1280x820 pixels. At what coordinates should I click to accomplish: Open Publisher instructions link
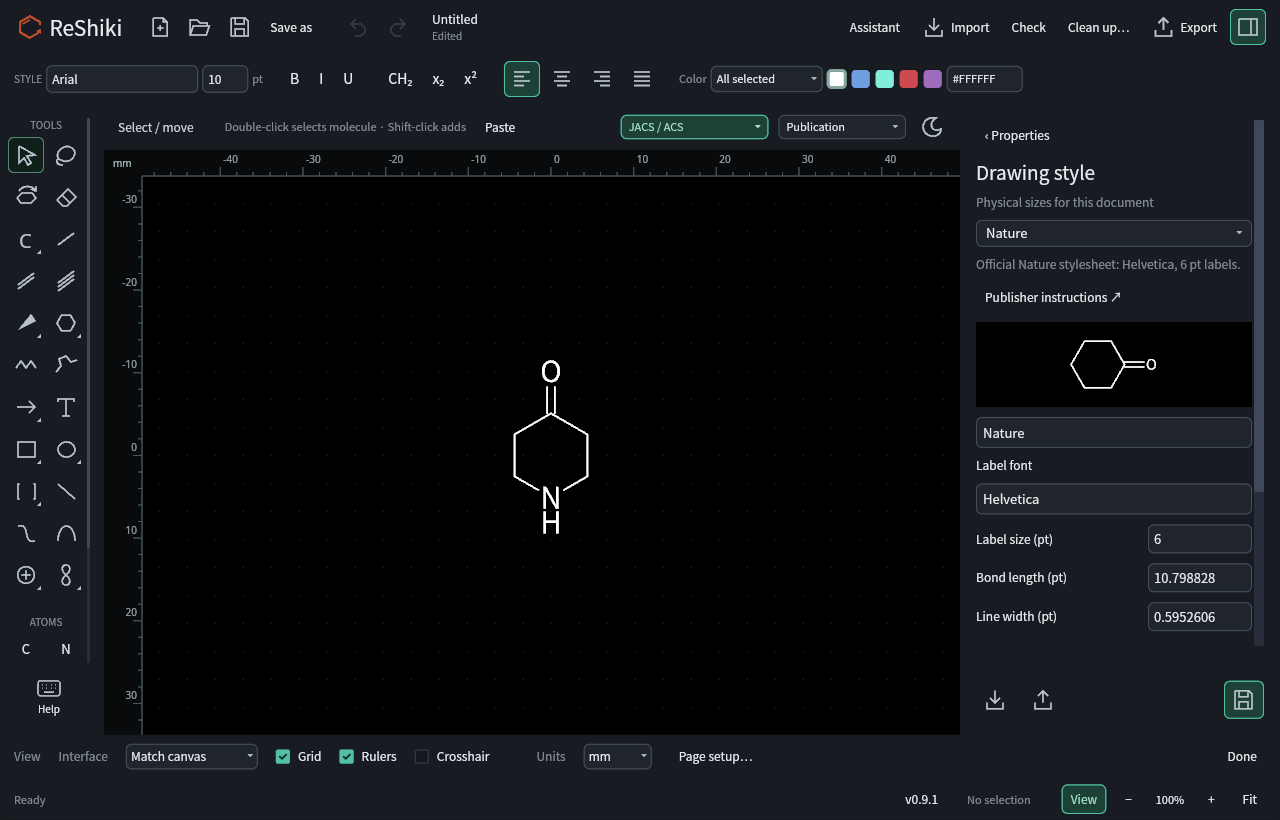click(x=1053, y=297)
